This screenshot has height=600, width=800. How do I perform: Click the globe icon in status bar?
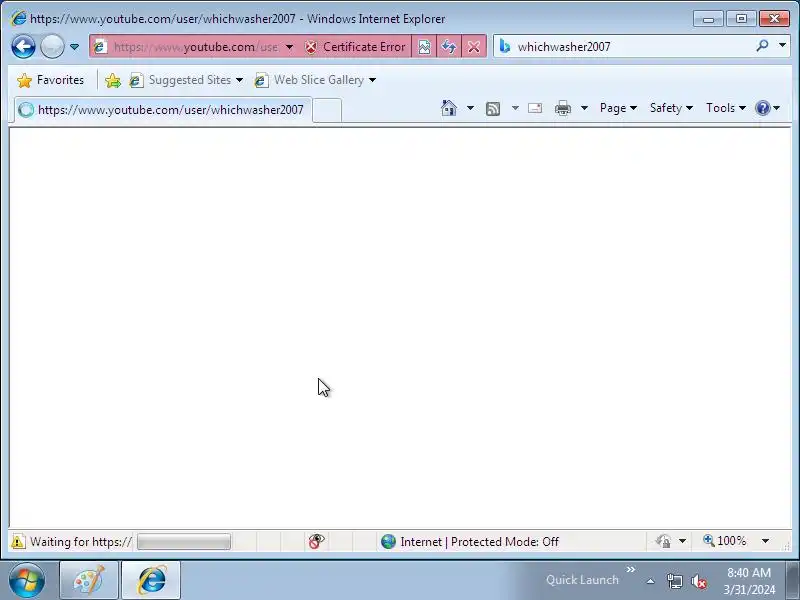[388, 541]
